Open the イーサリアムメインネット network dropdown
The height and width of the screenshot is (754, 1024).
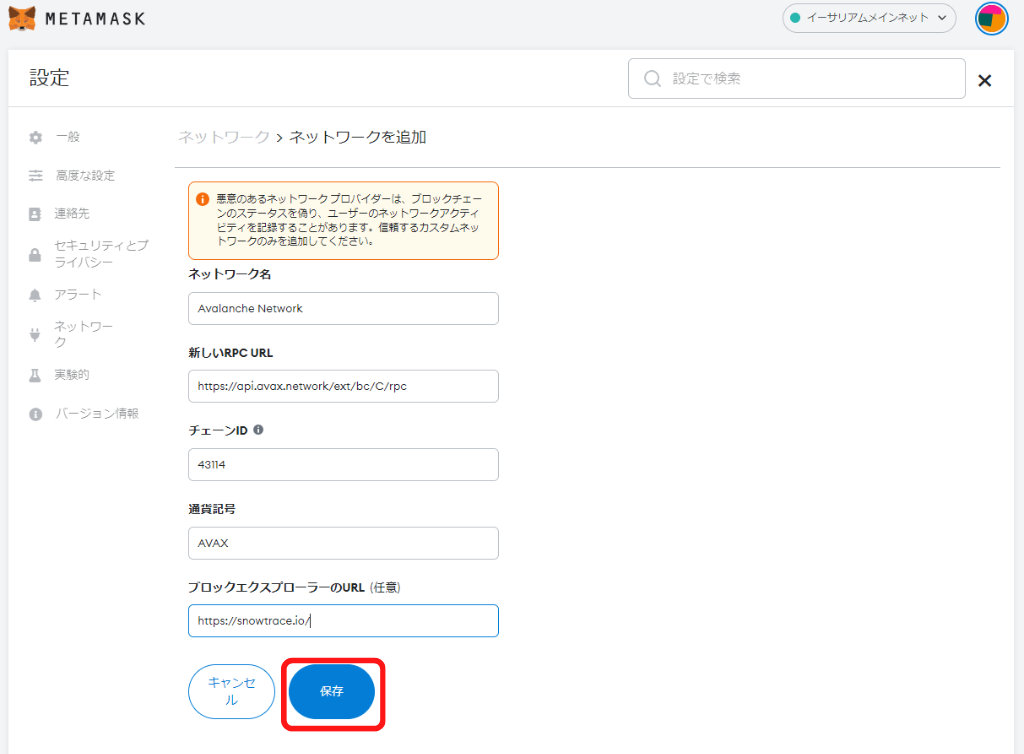coord(869,18)
